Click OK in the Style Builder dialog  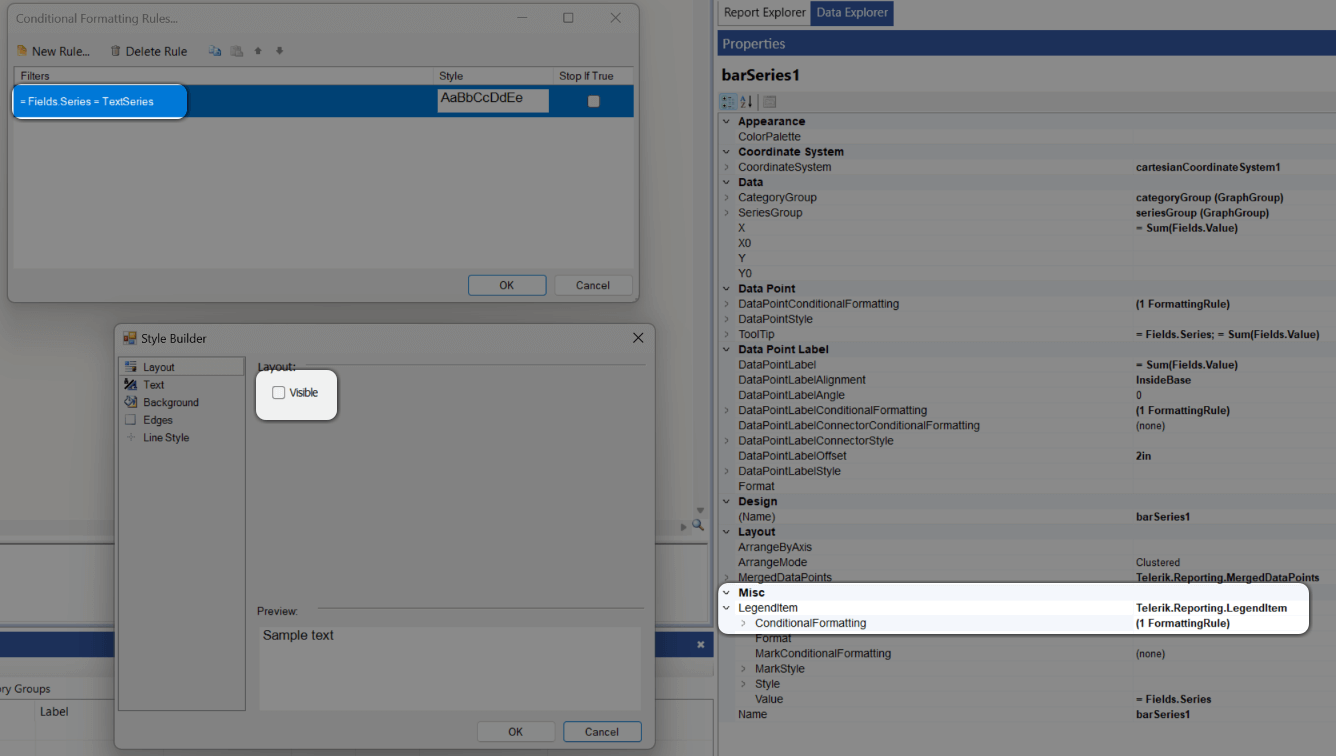click(515, 731)
